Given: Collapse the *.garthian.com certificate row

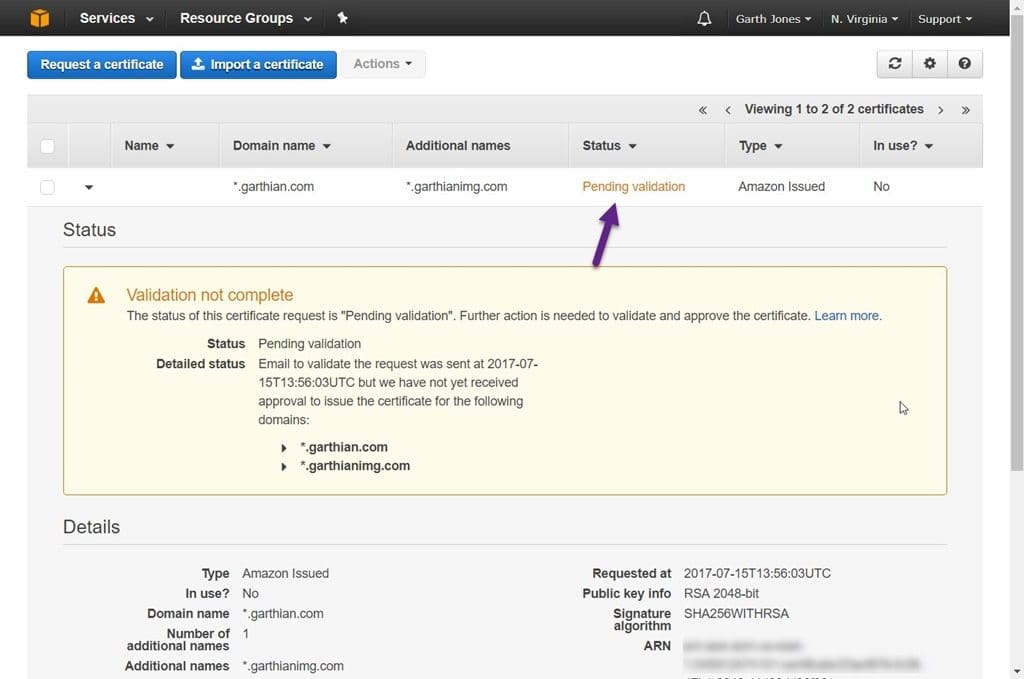Looking at the screenshot, I should point(89,187).
